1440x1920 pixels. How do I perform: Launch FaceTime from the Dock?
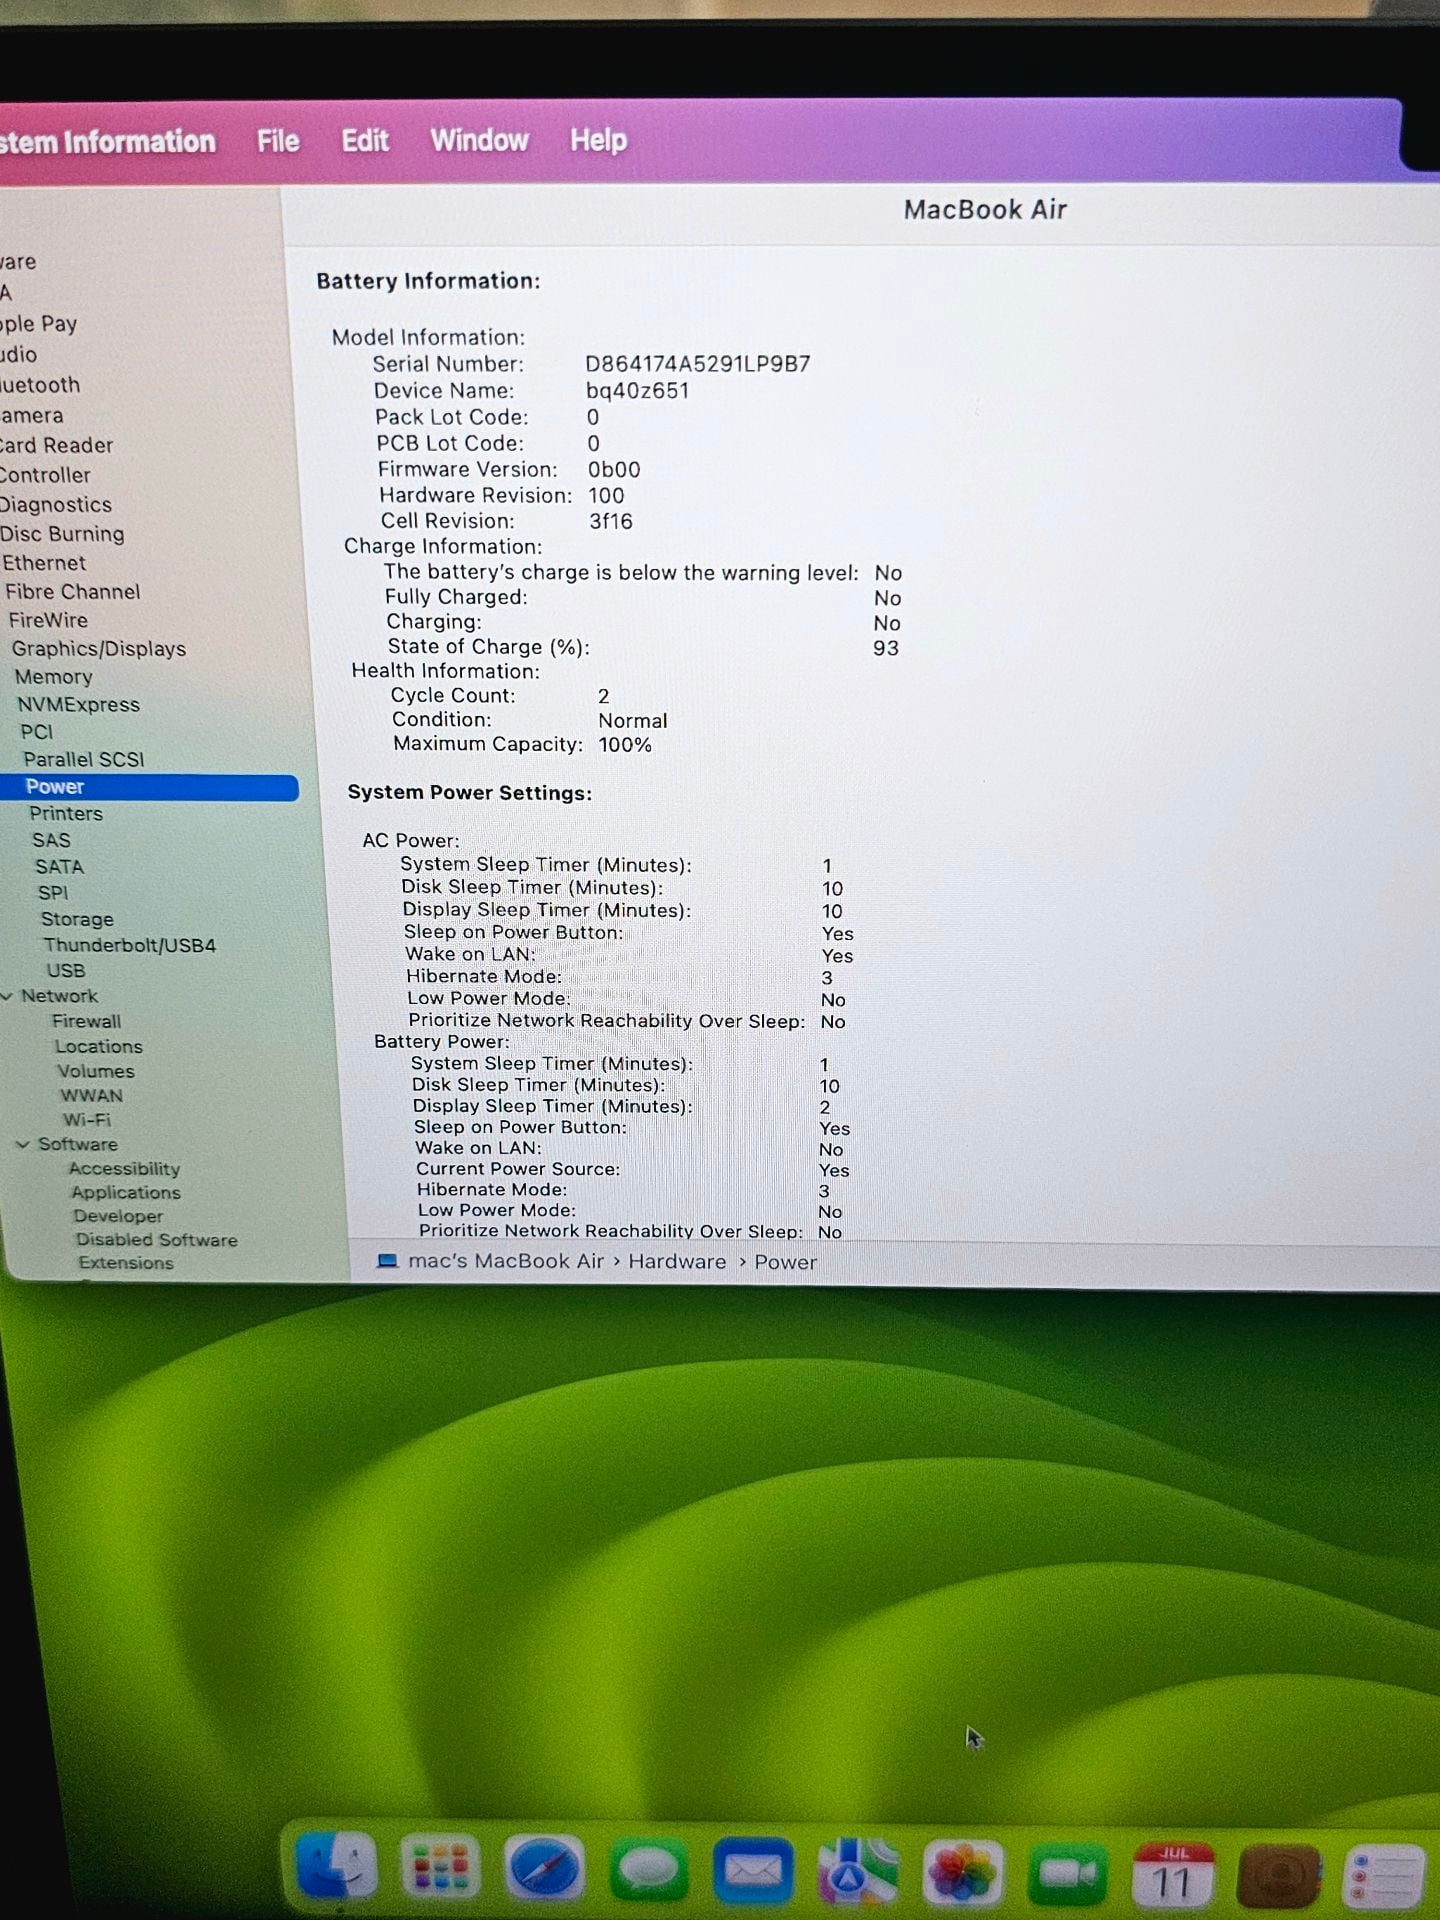point(1067,1873)
